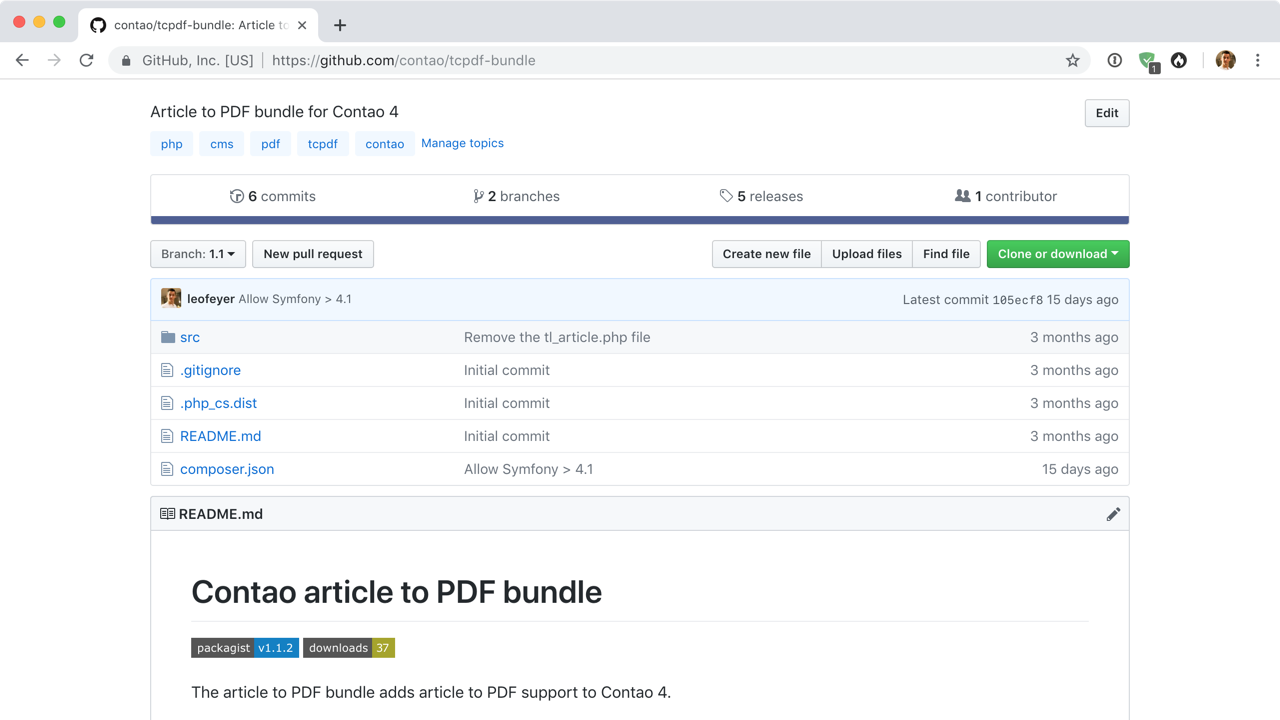Click the browser back arrow
The image size is (1280, 720).
22,60
